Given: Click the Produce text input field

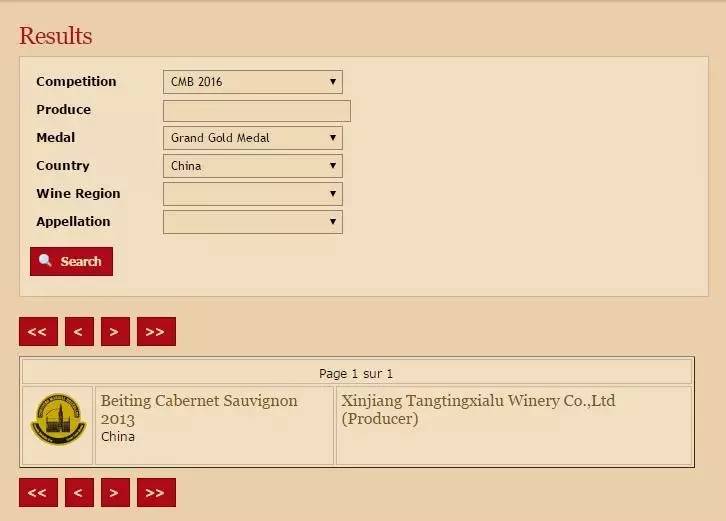Looking at the screenshot, I should point(257,111).
